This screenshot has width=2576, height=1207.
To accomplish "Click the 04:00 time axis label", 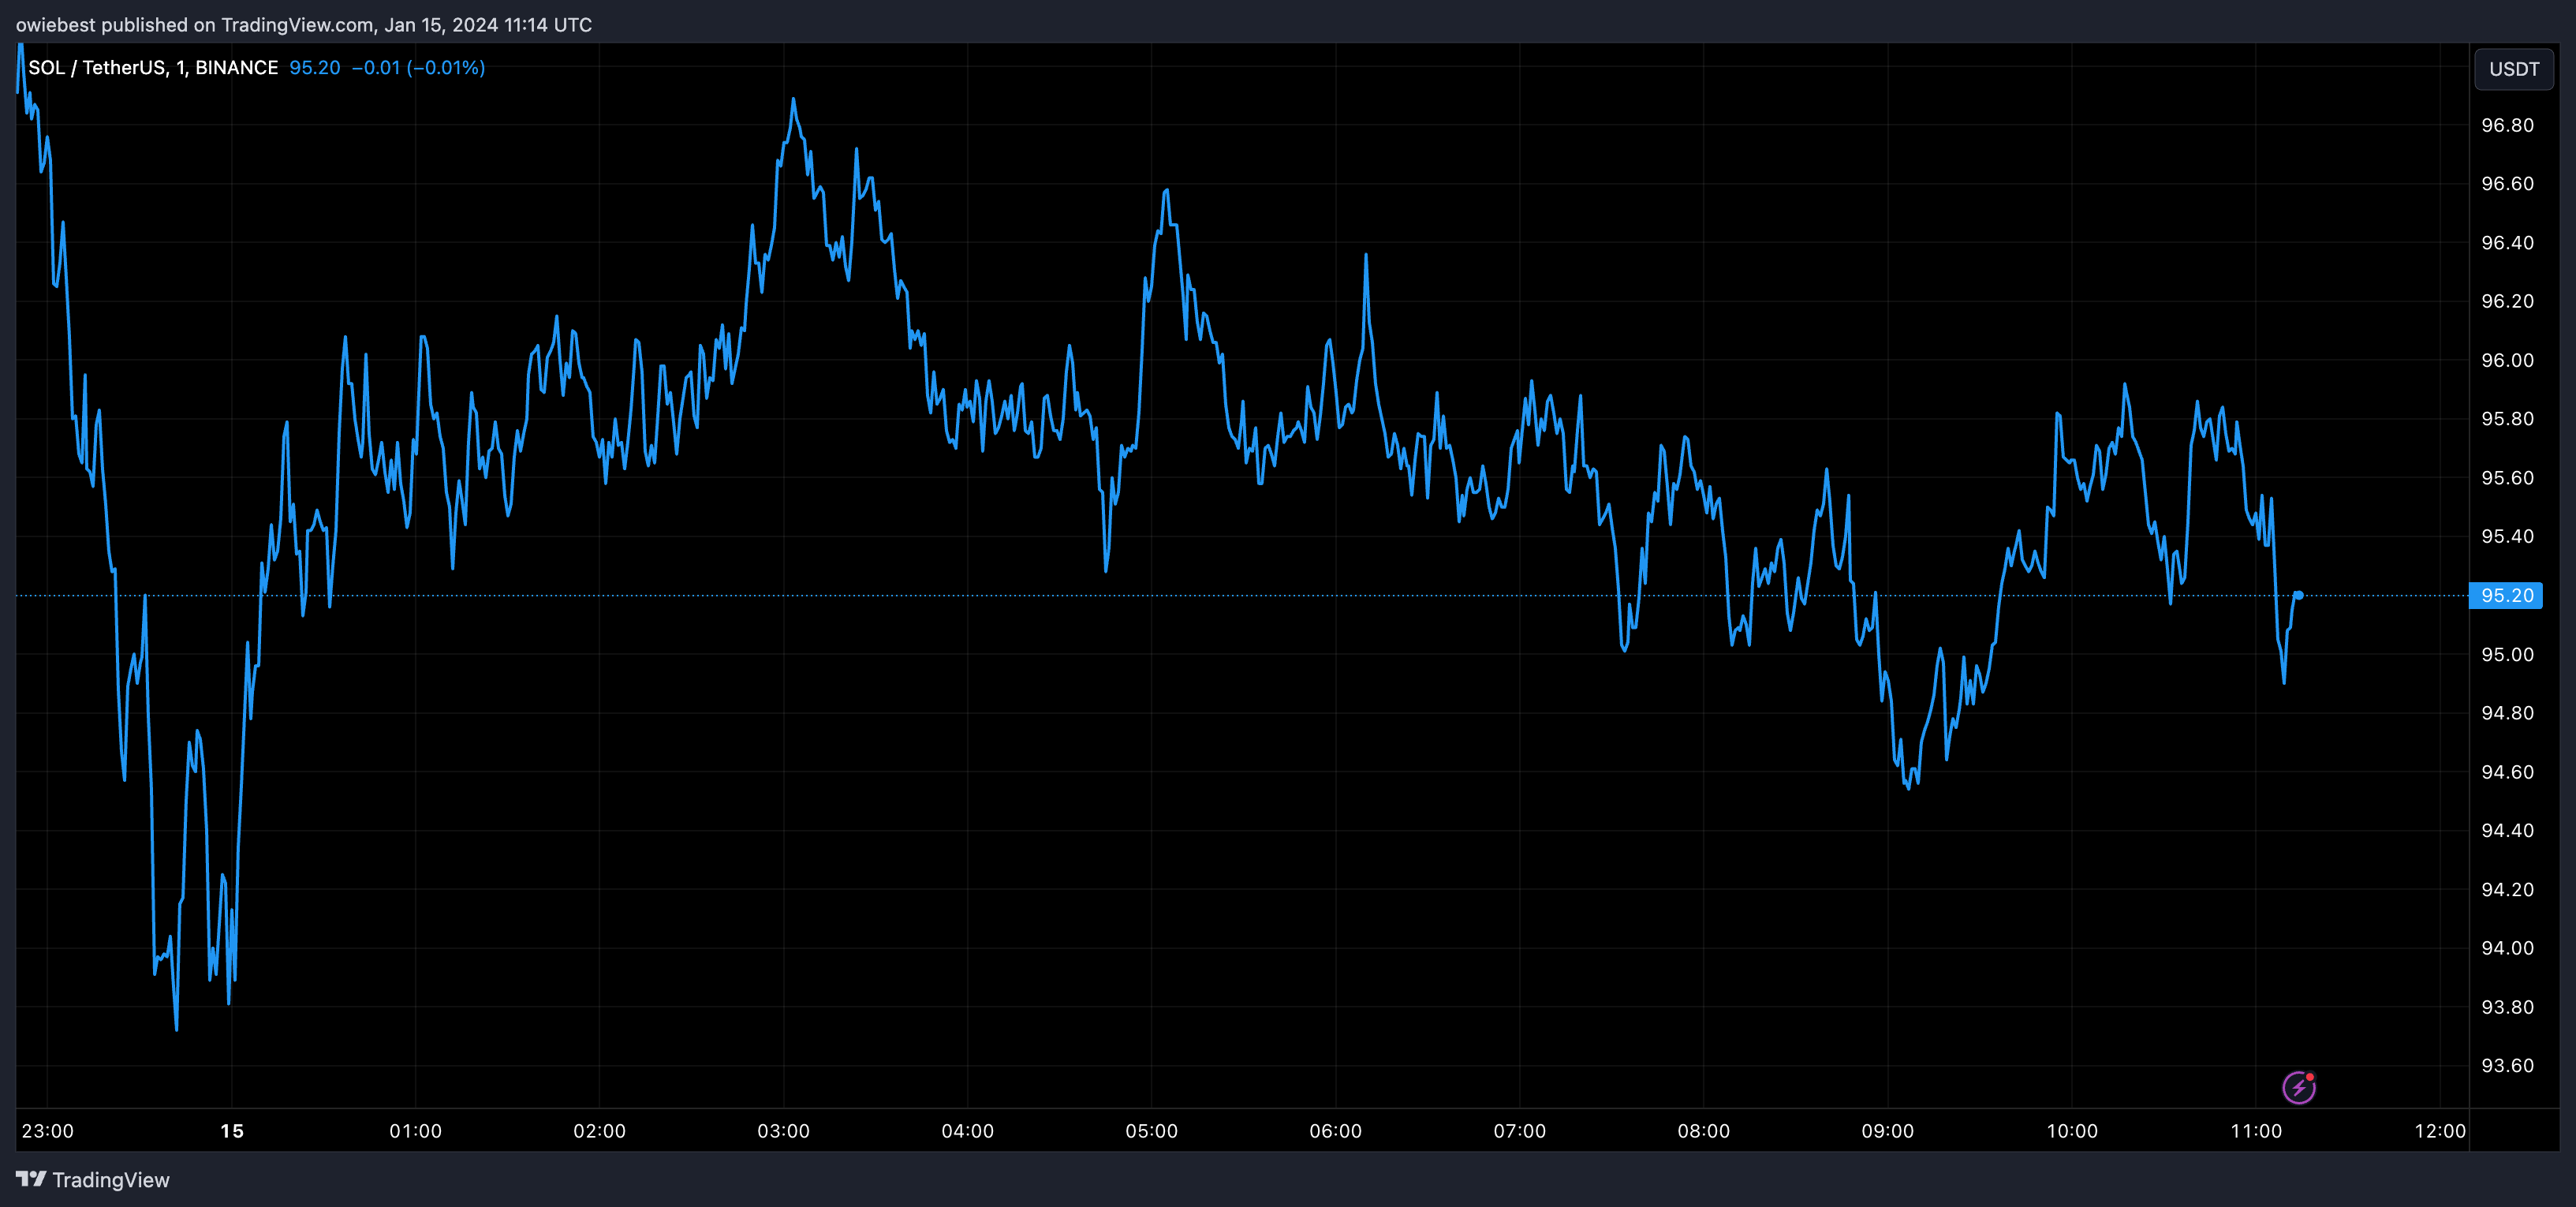I will [968, 1131].
